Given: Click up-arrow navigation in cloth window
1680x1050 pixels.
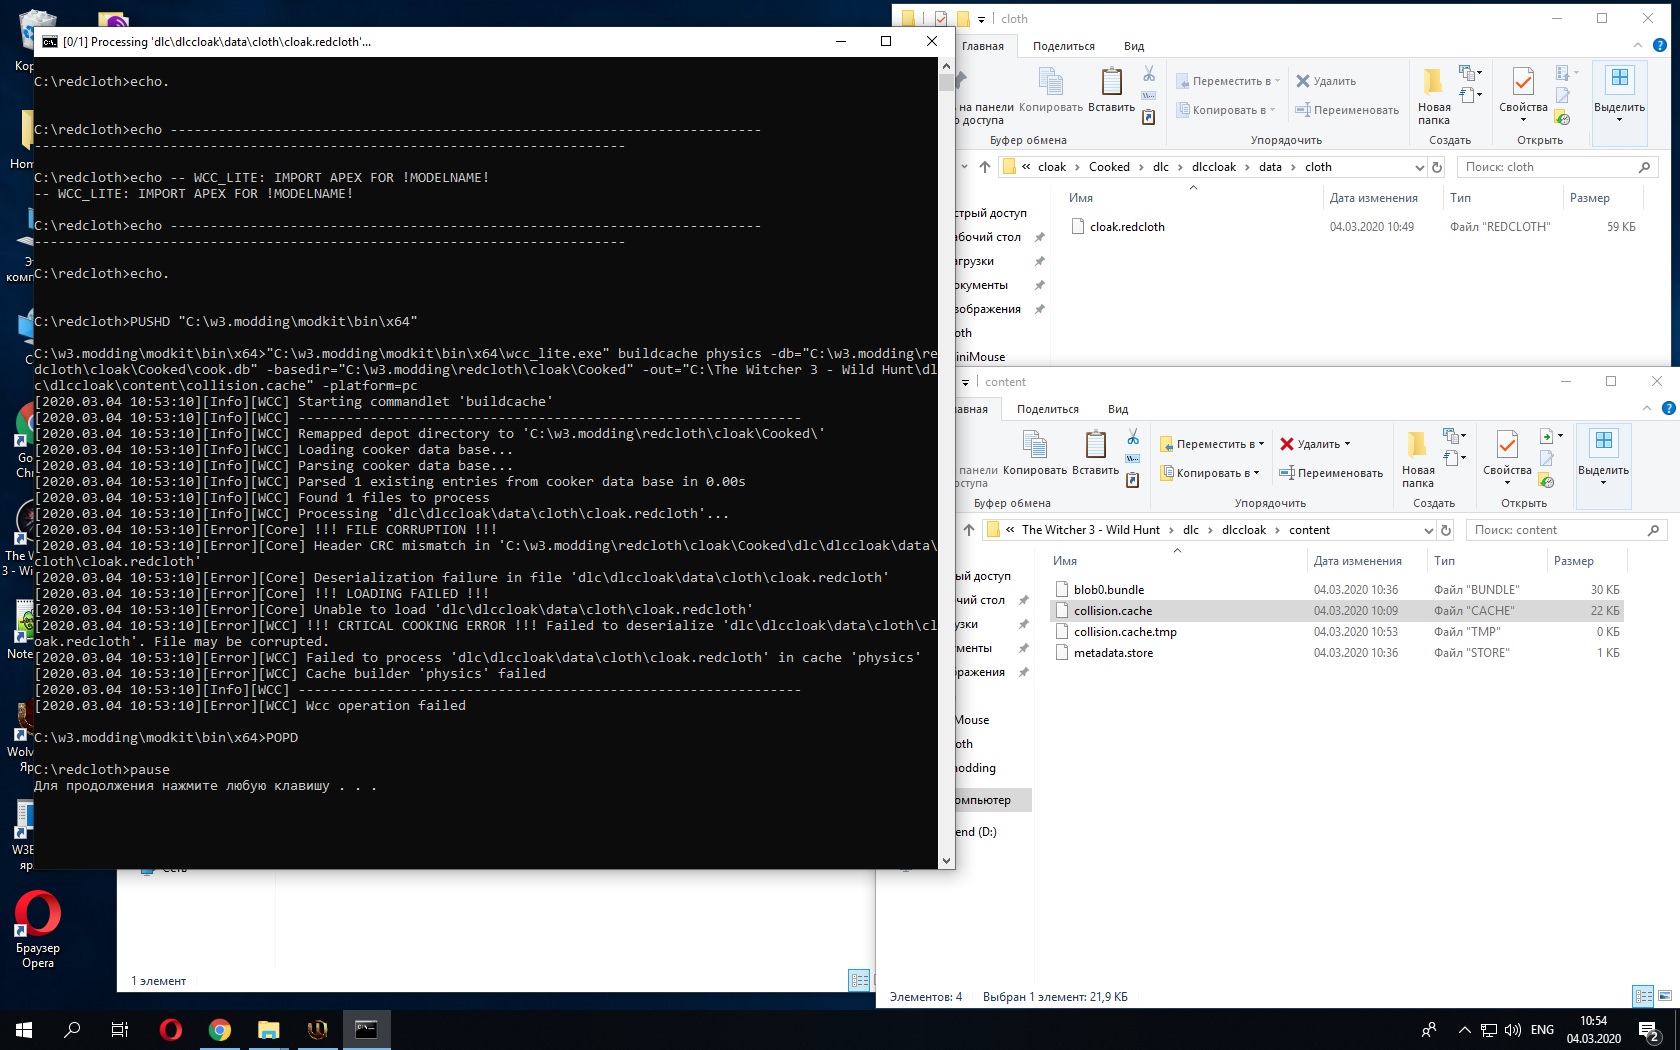Looking at the screenshot, I should point(984,167).
